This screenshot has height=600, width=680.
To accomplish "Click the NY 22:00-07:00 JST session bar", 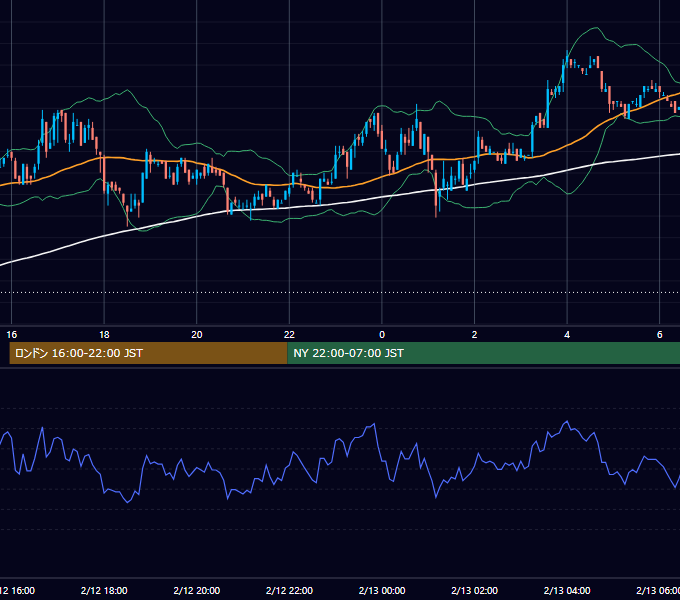I will [484, 353].
